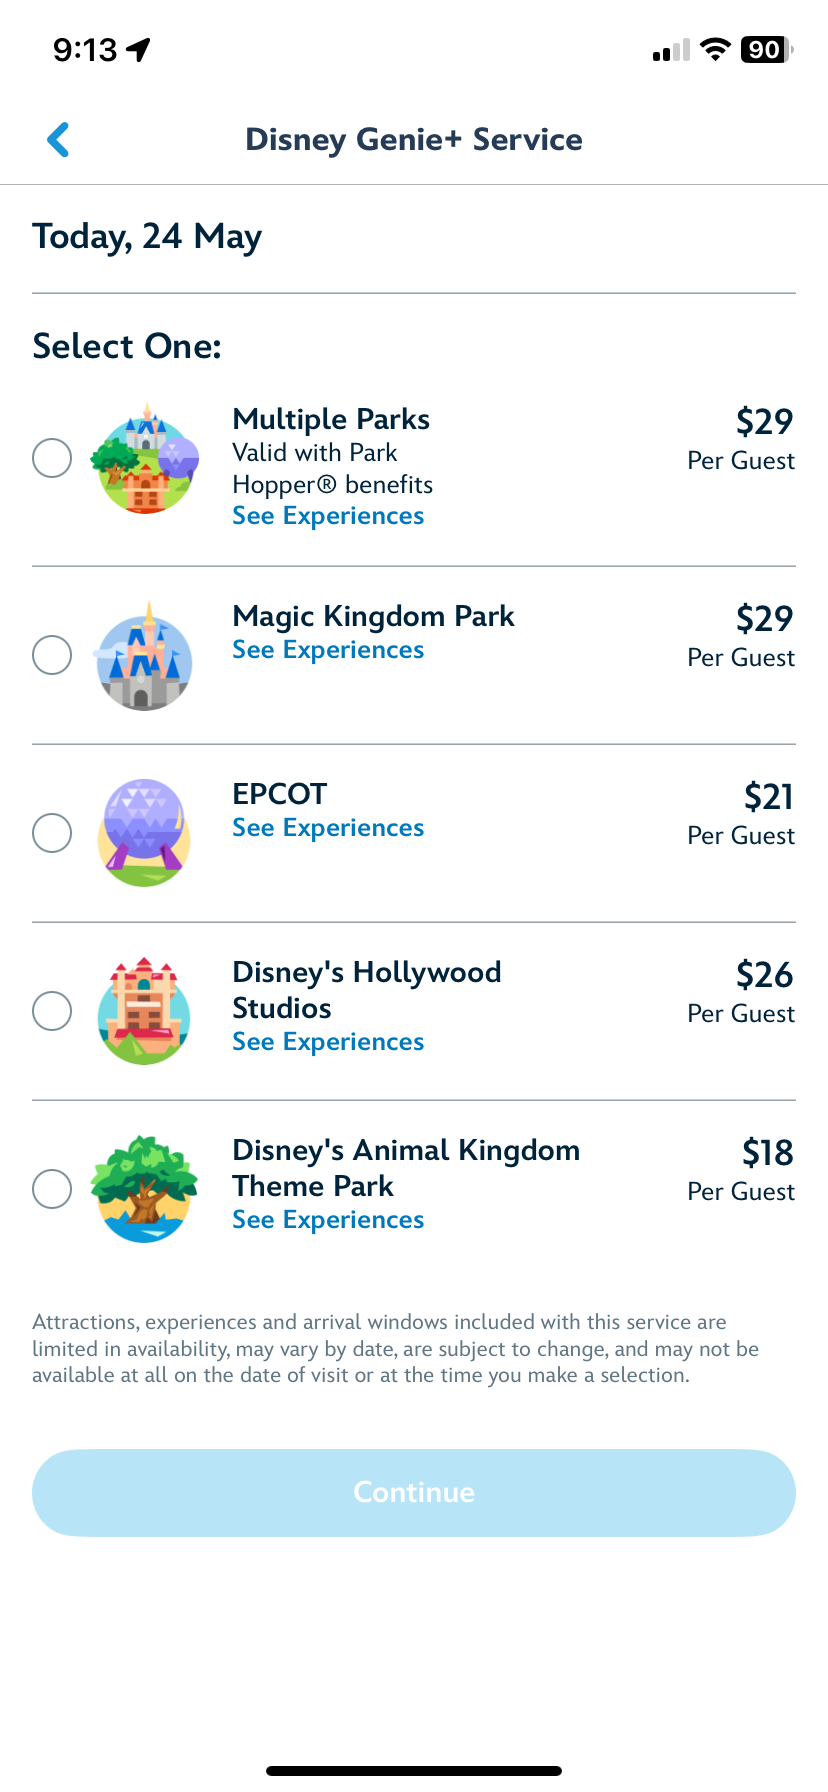The width and height of the screenshot is (828, 1792).
Task: Tap the $21 EPCOT price
Action: point(767,797)
